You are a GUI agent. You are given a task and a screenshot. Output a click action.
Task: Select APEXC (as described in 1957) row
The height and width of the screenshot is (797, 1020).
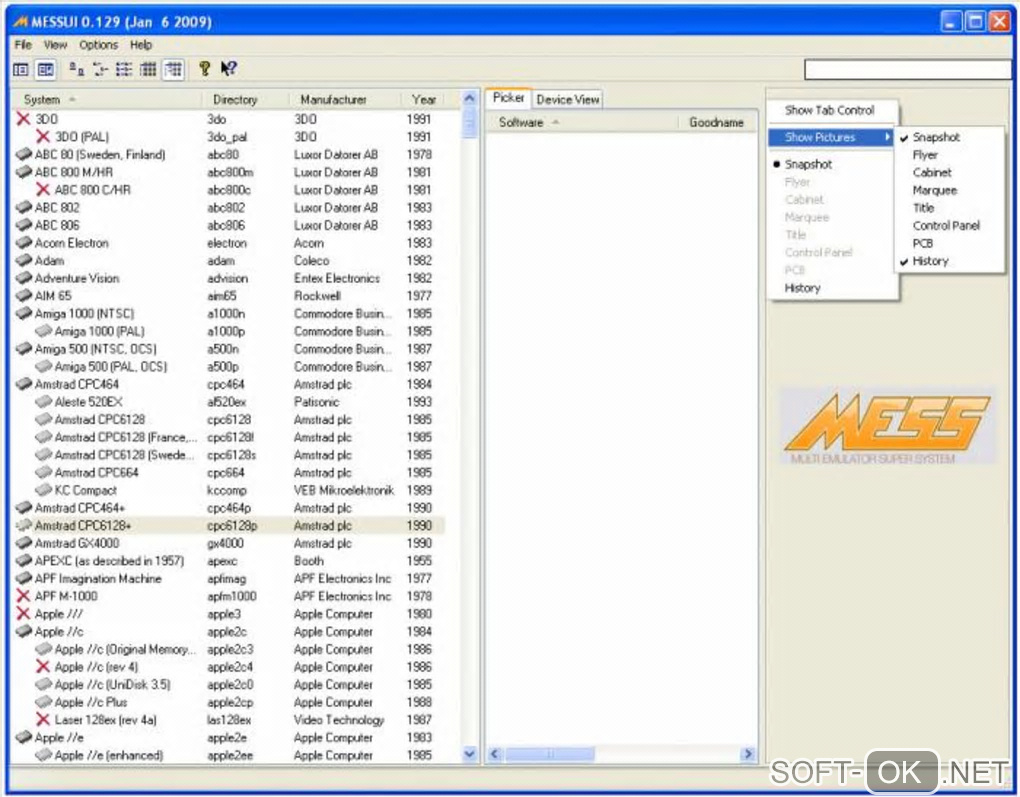pos(229,560)
